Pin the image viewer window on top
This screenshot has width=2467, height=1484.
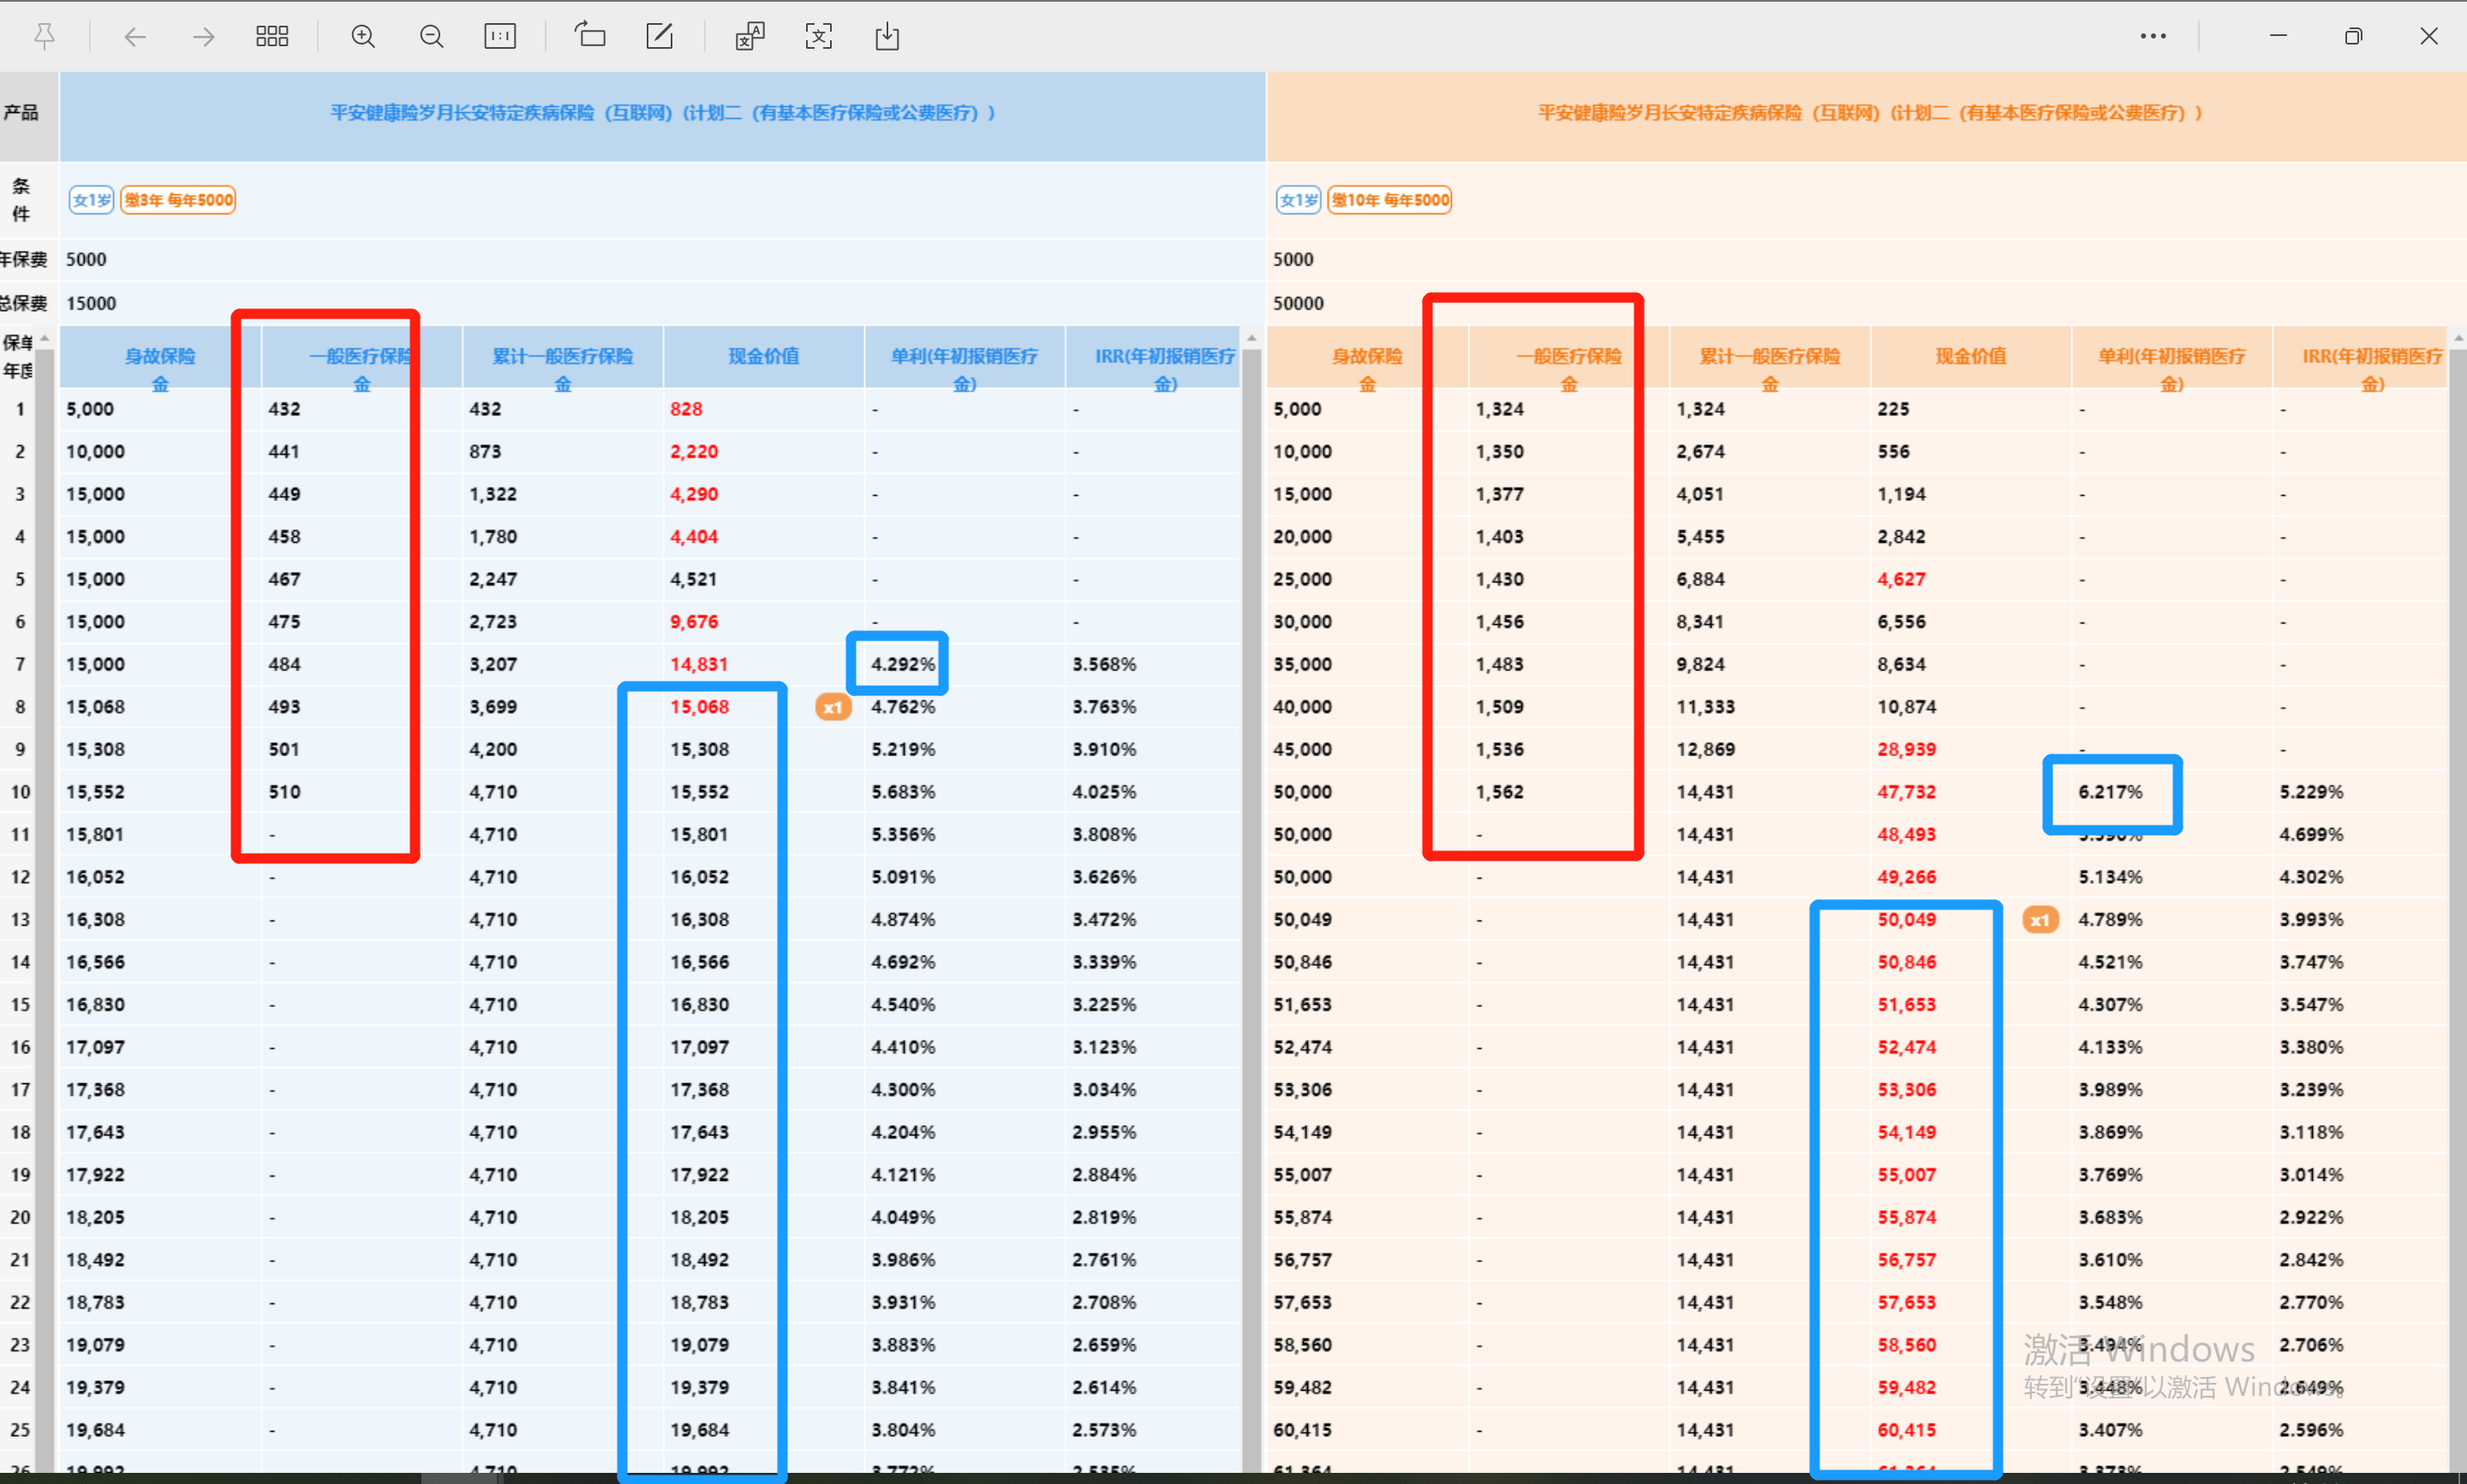(44, 37)
